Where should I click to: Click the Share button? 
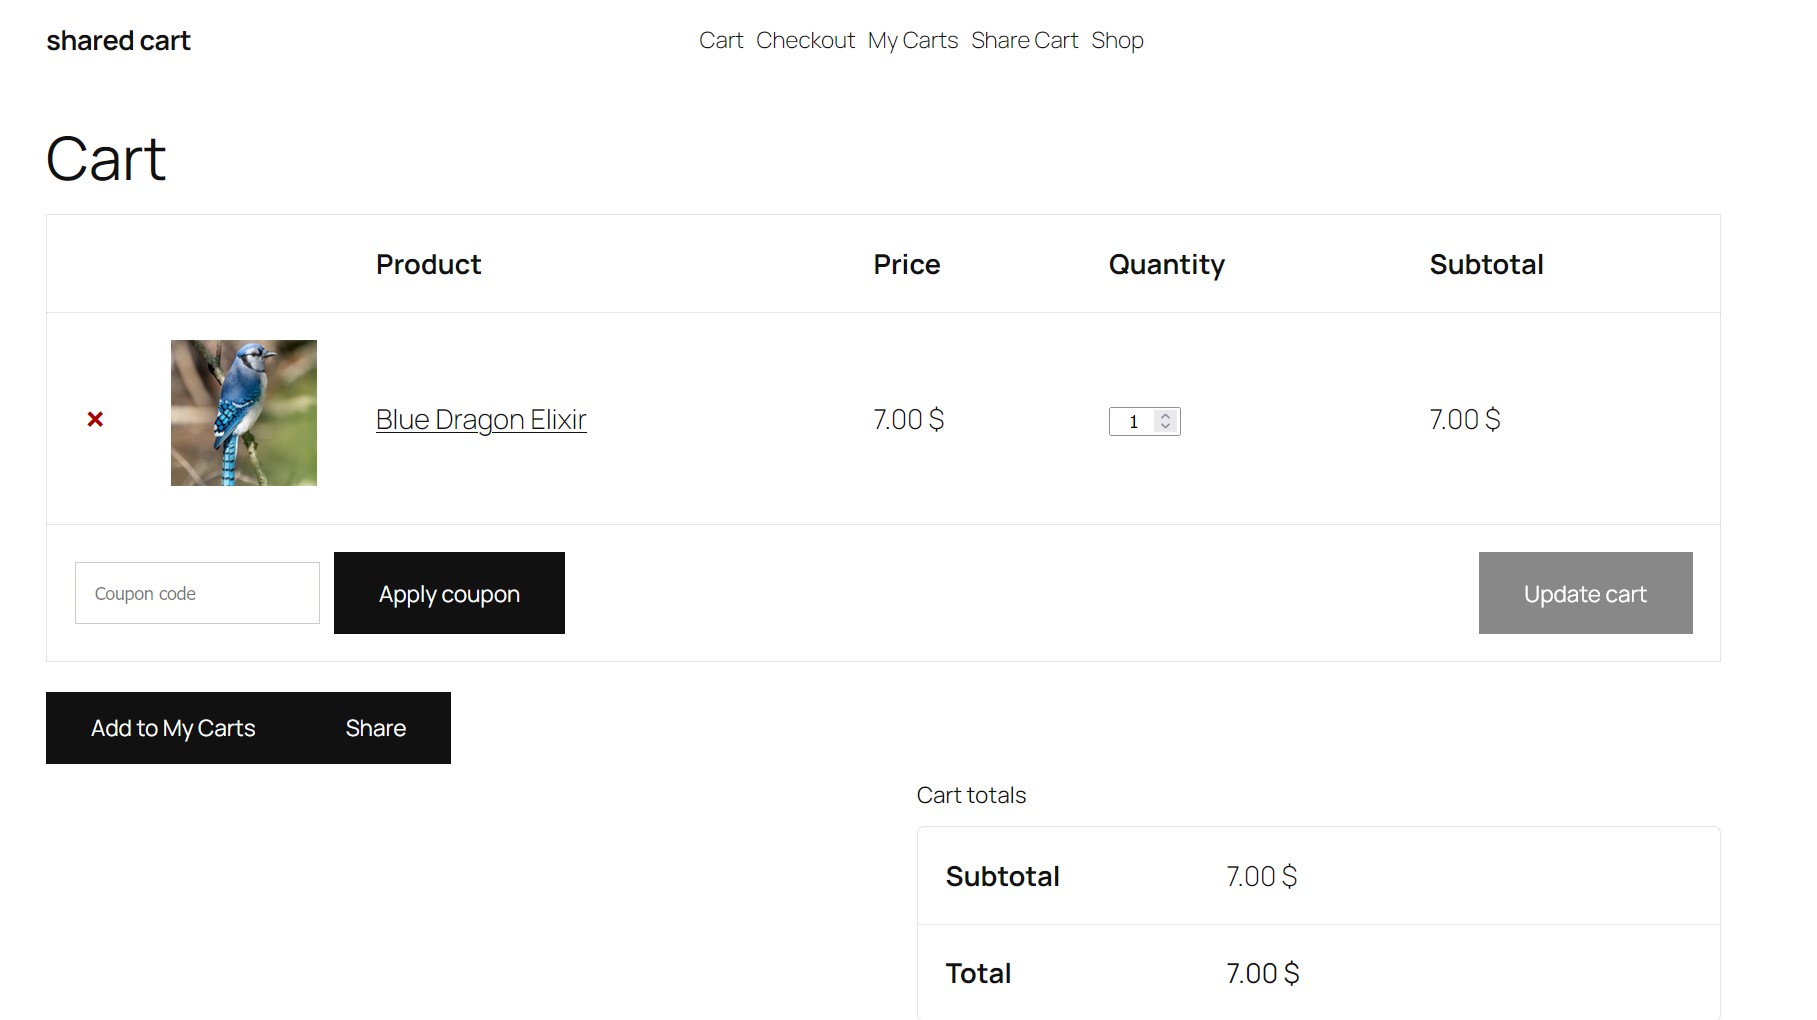pyautogui.click(x=375, y=728)
